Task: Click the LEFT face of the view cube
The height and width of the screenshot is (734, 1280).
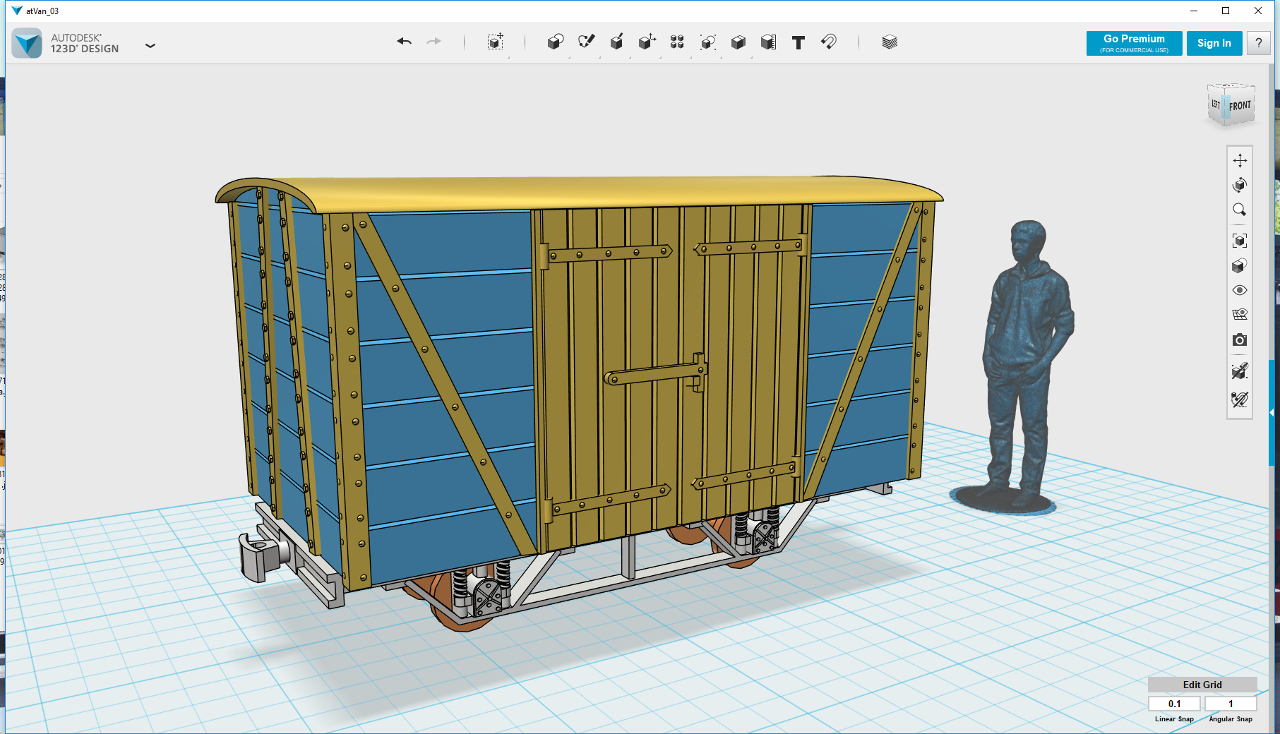Action: coord(1216,104)
